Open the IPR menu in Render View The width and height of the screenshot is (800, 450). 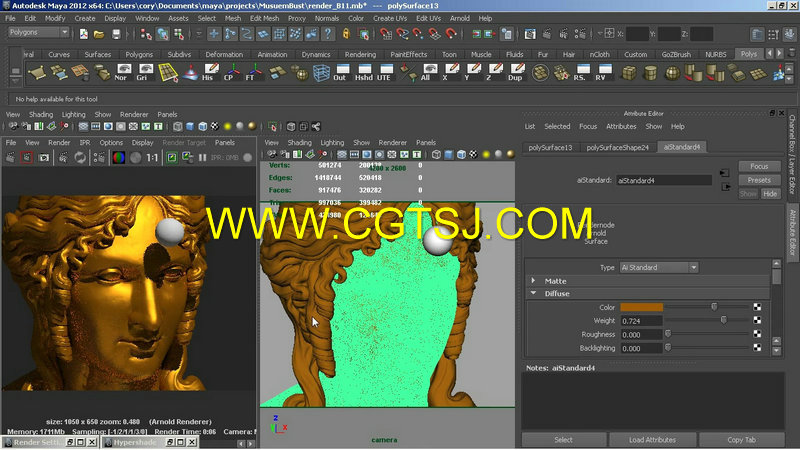85,143
